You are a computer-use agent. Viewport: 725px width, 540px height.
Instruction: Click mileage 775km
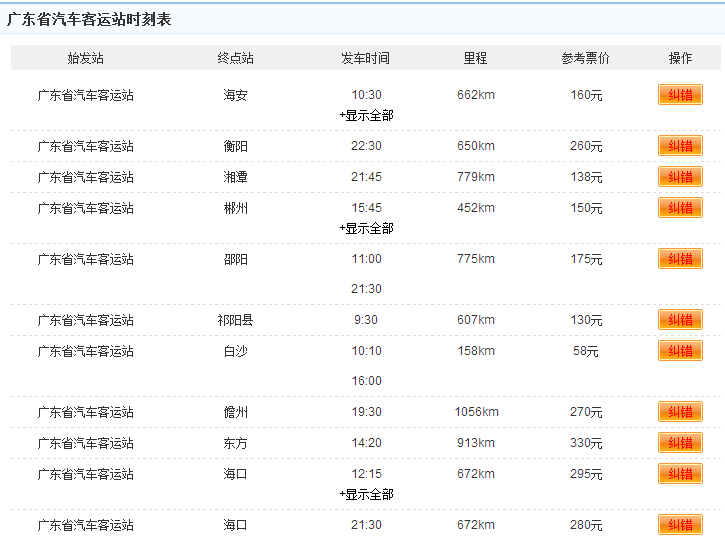coord(476,259)
